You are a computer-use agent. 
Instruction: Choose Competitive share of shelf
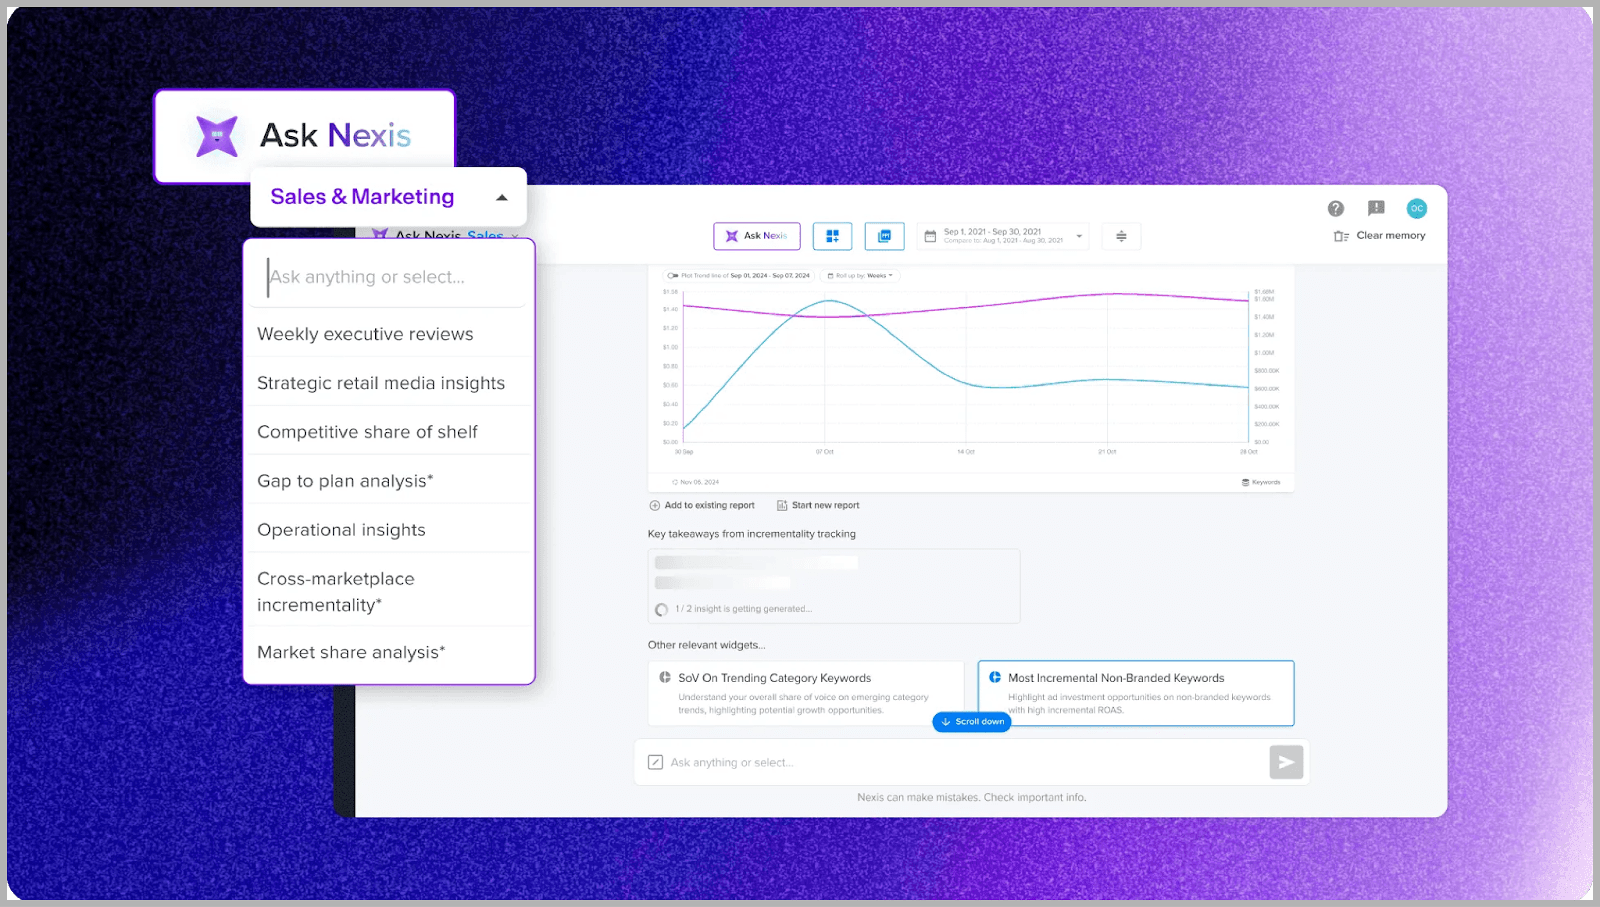coord(388,432)
